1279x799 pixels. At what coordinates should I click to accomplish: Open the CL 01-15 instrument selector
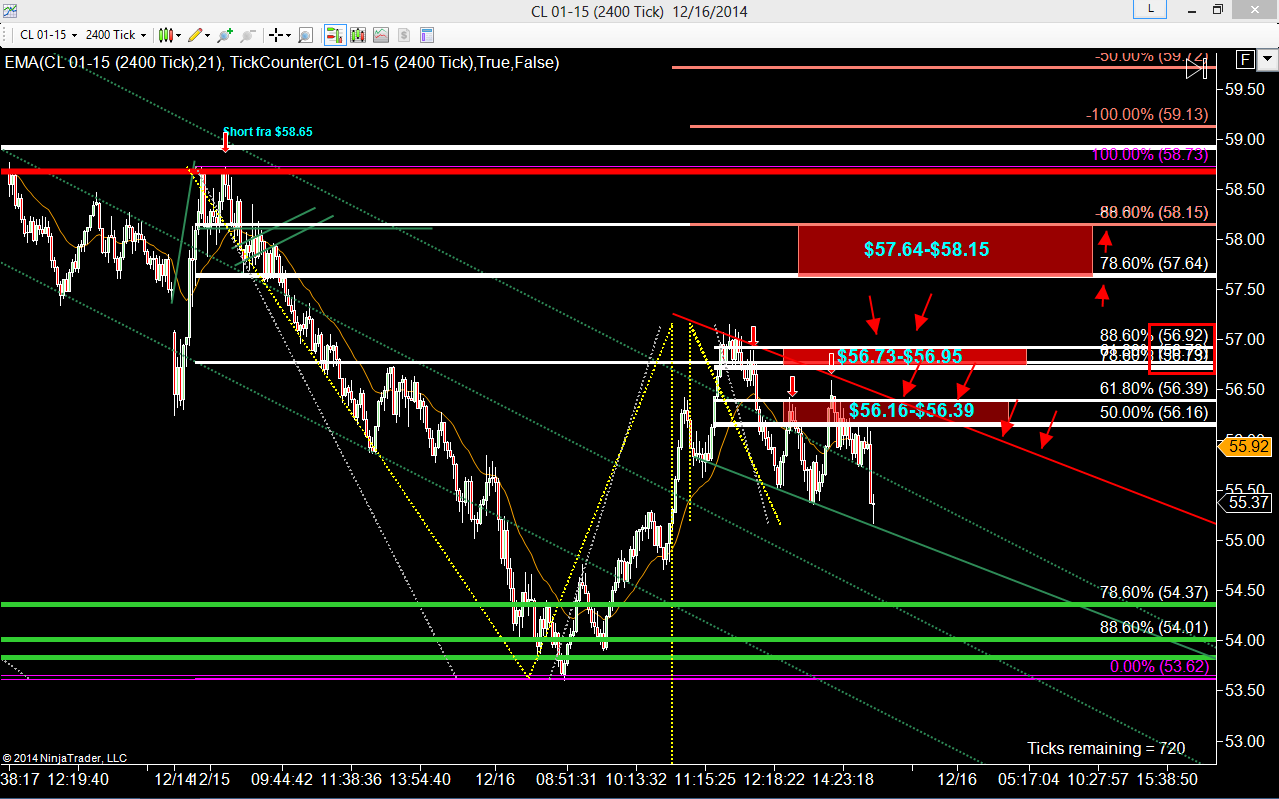click(x=48, y=35)
